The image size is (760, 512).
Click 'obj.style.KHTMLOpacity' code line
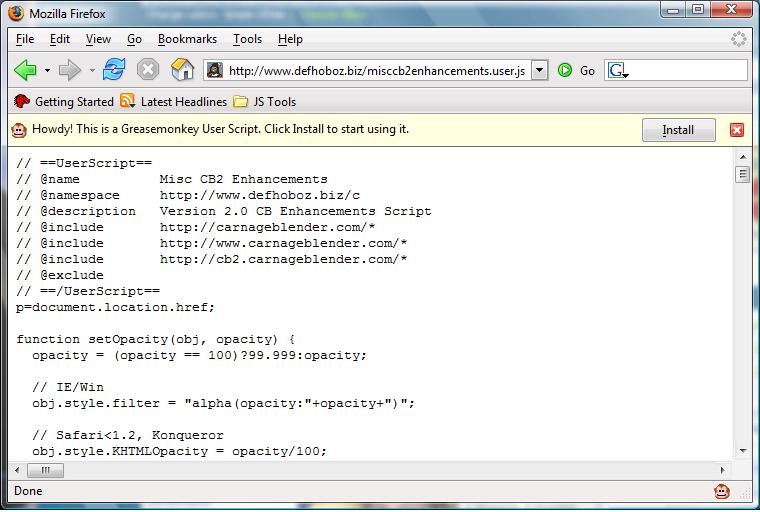tap(179, 451)
